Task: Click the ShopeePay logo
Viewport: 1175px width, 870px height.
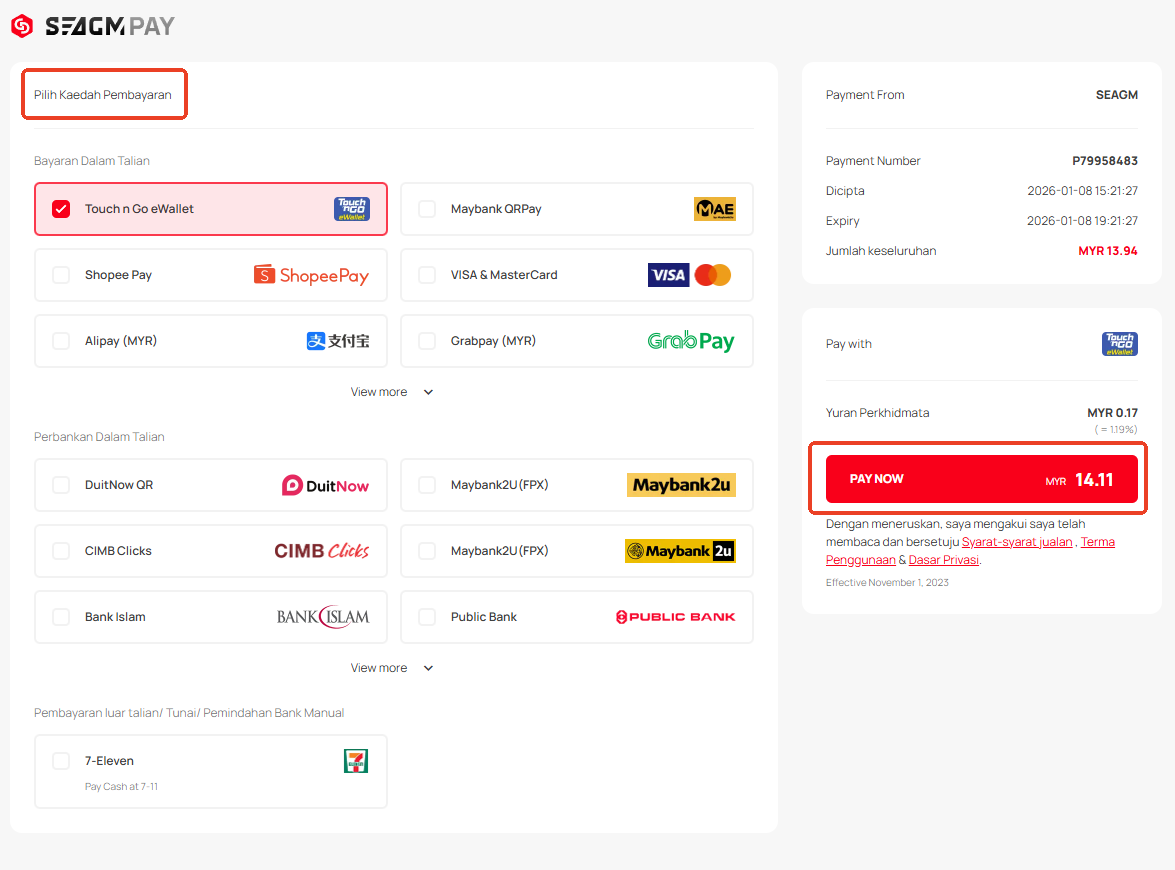Action: pos(311,275)
